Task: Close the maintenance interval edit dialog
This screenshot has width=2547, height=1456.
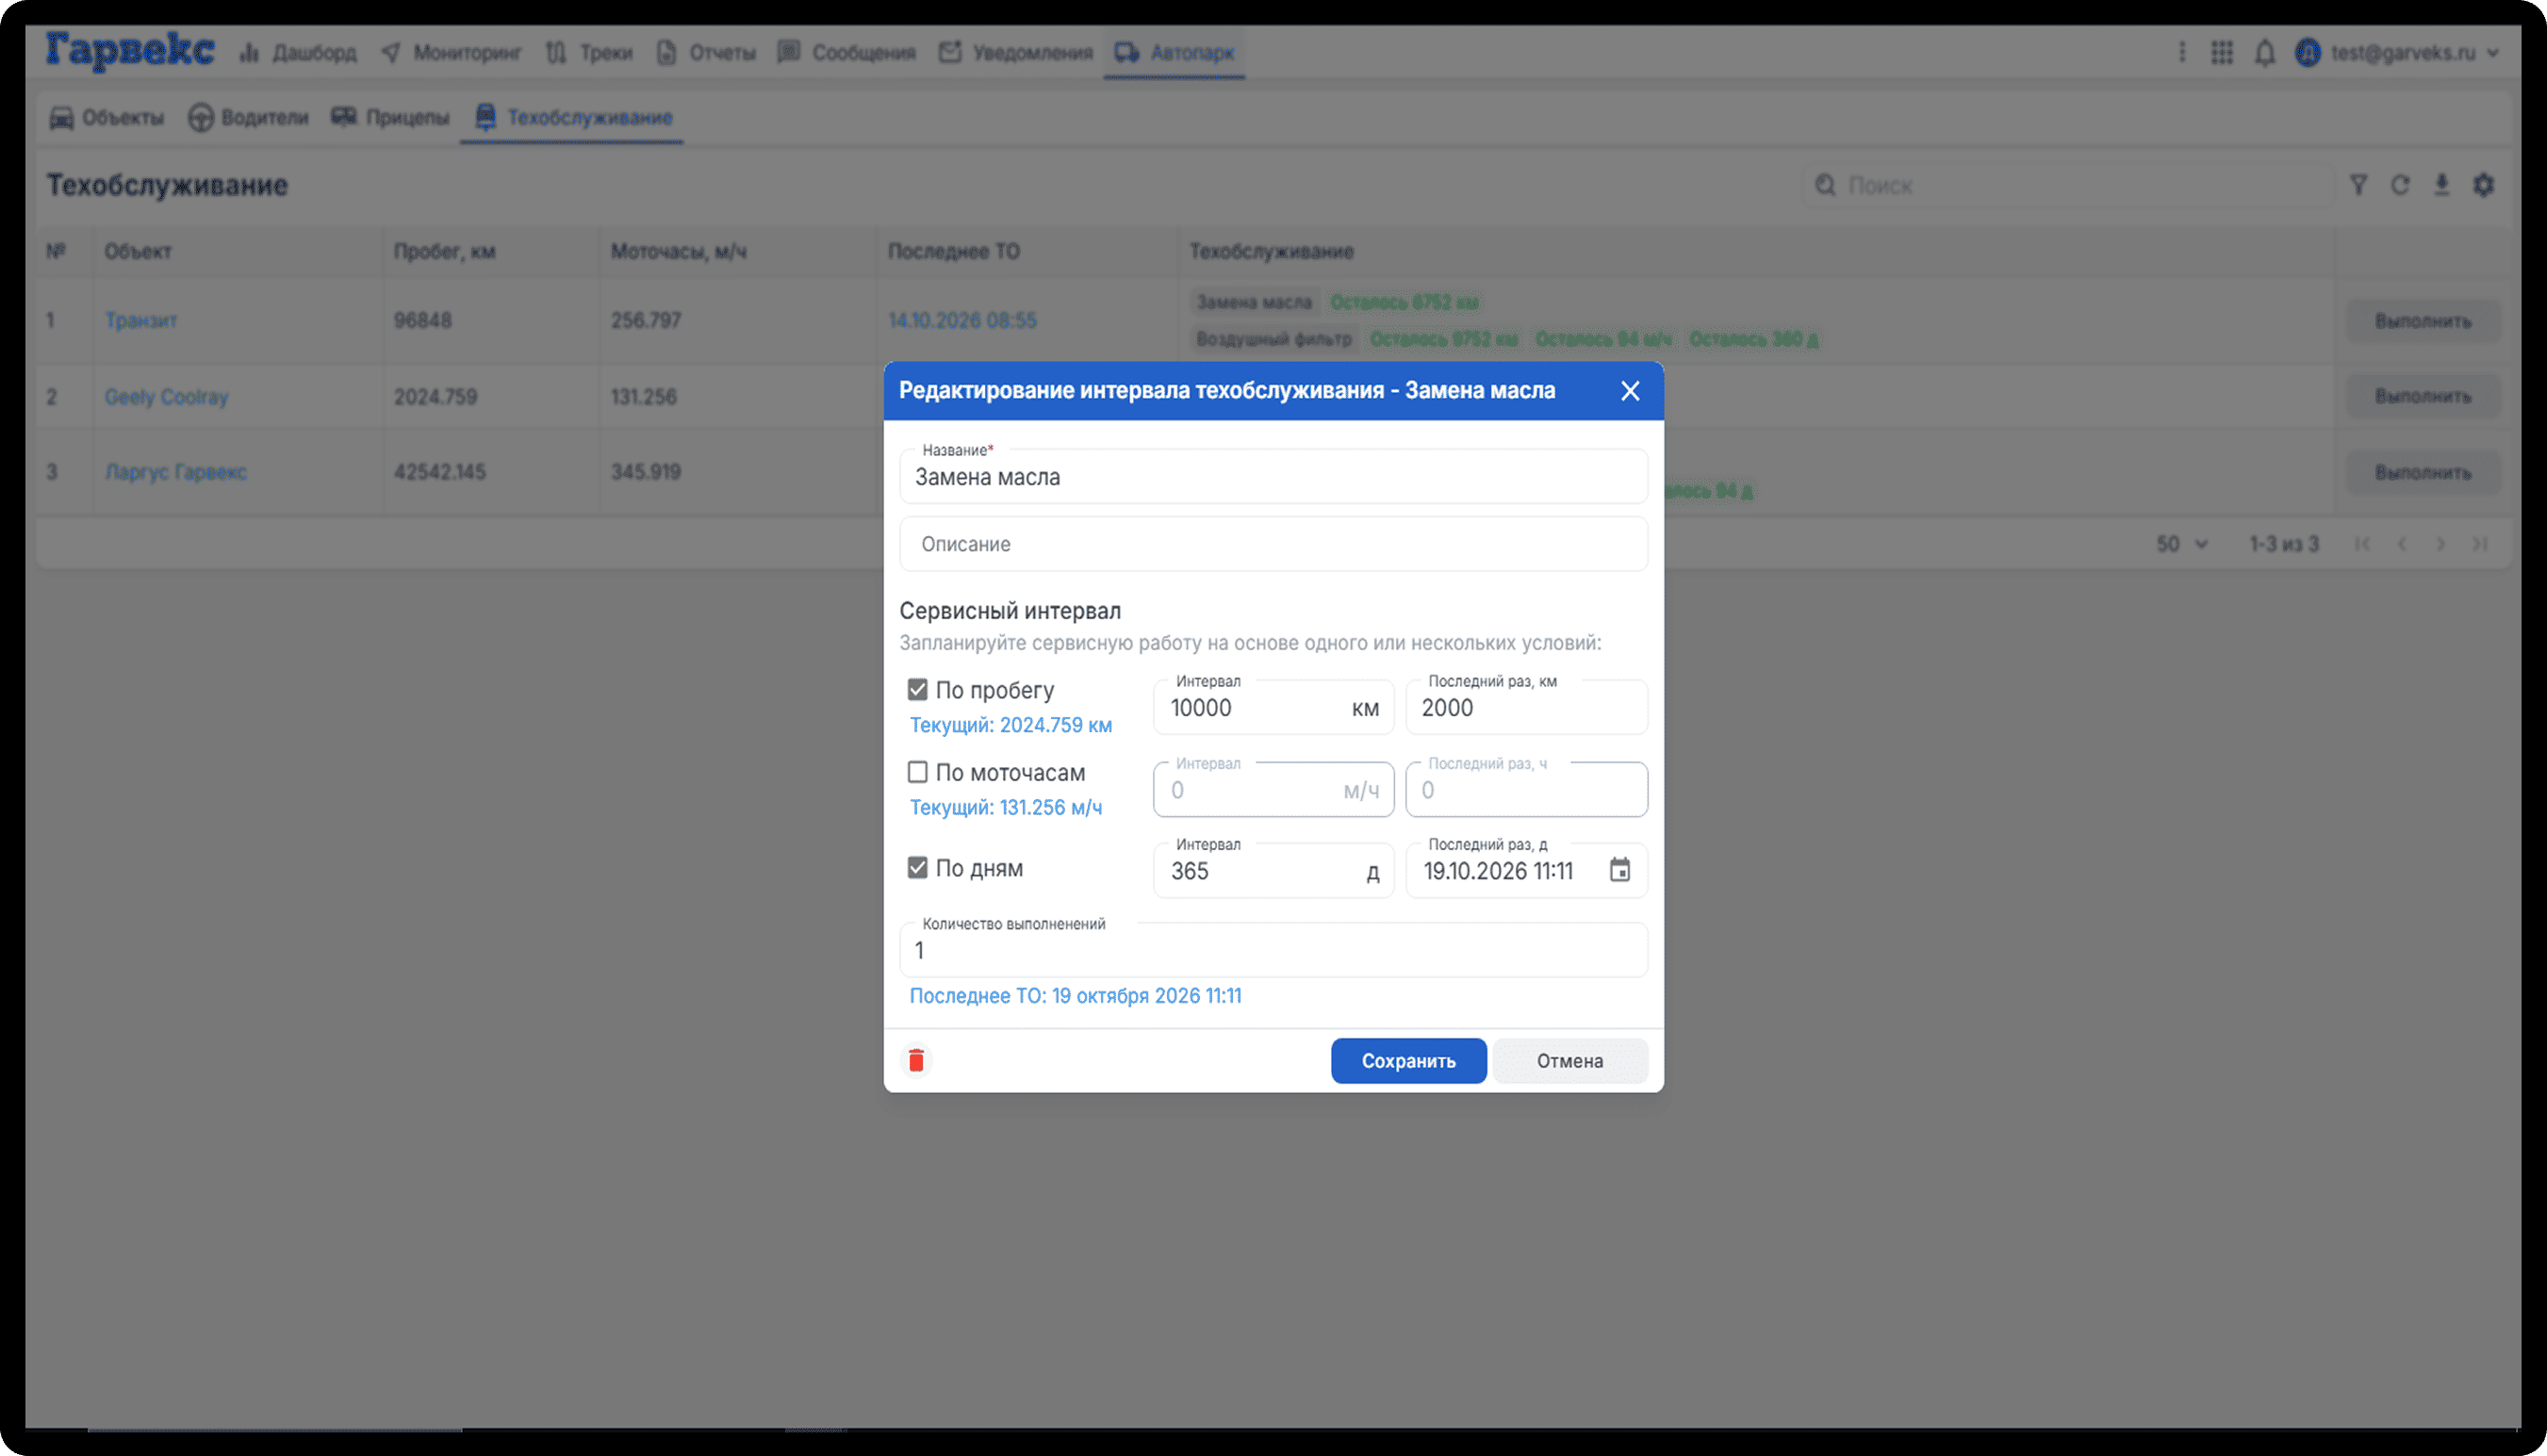Action: tap(1629, 391)
